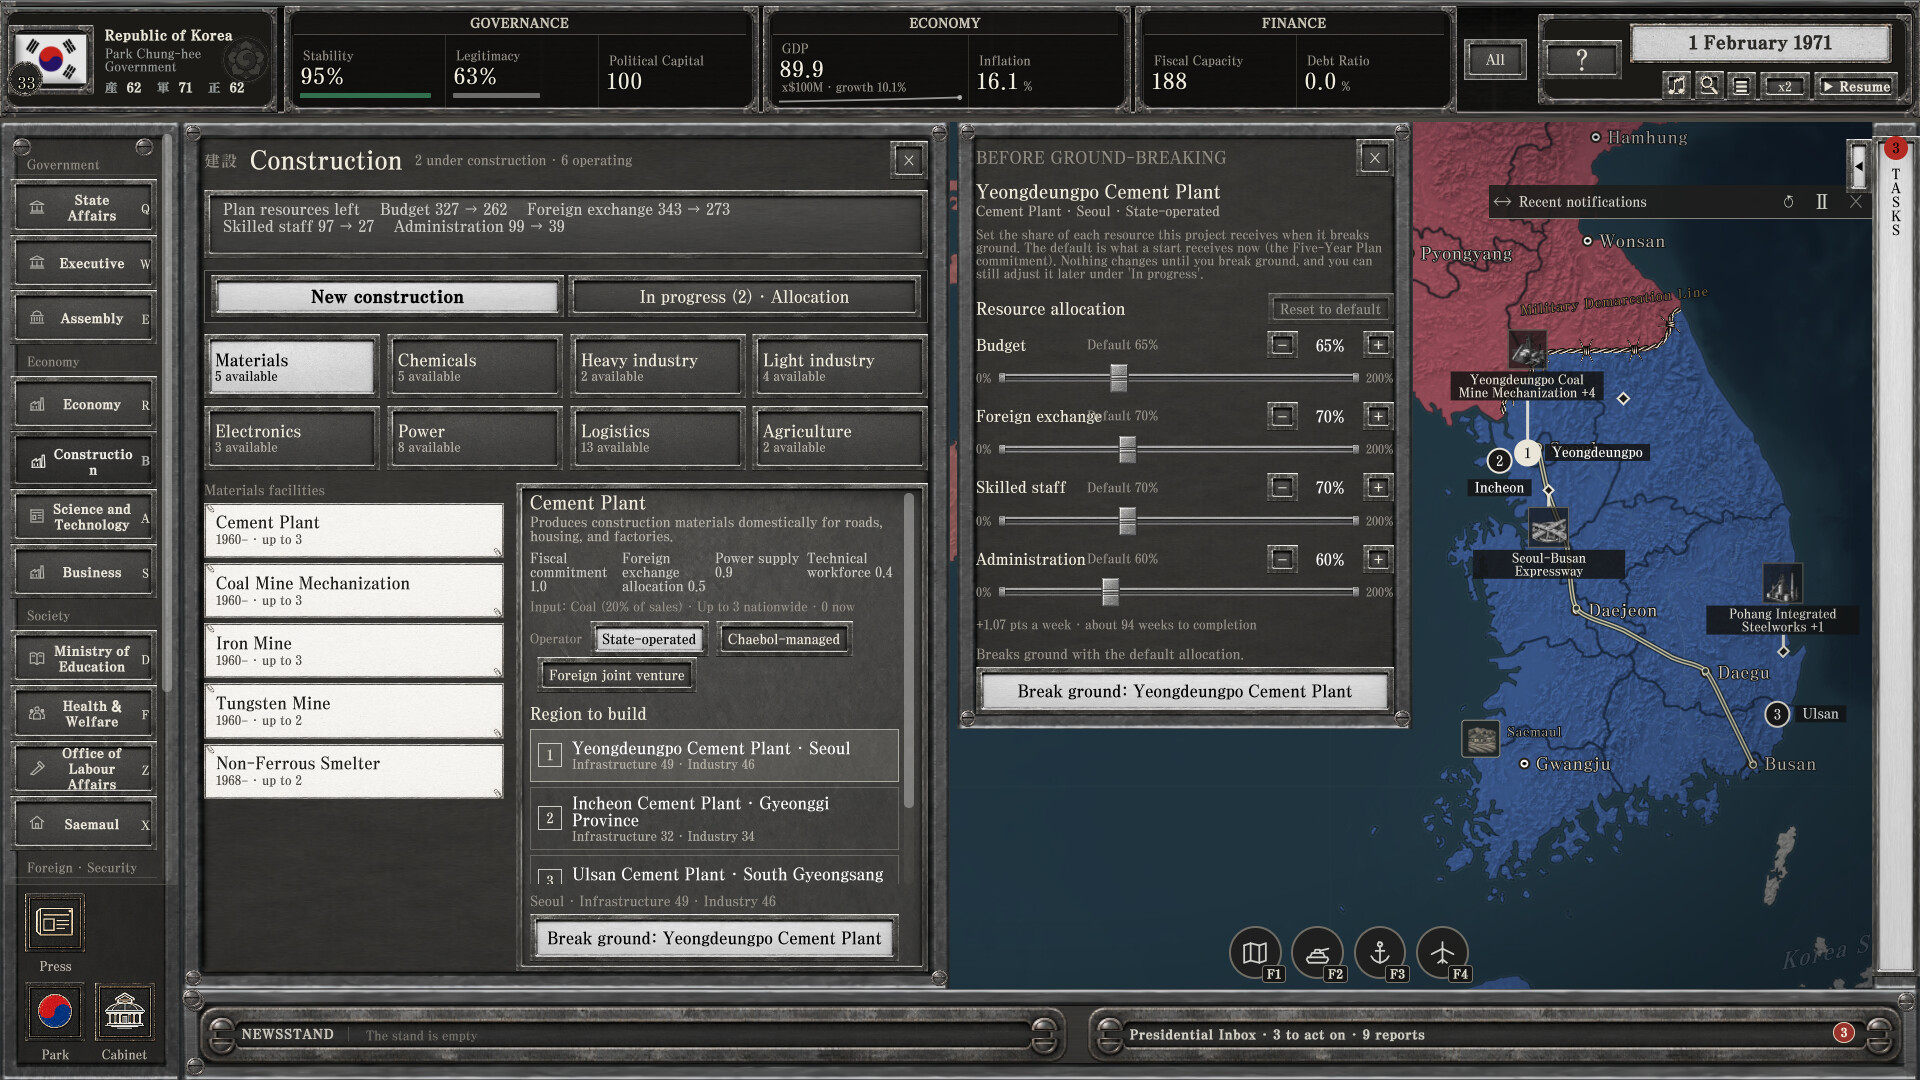The width and height of the screenshot is (1920, 1080).
Task: Increase Budget allocation with plus button
Action: coord(1378,345)
